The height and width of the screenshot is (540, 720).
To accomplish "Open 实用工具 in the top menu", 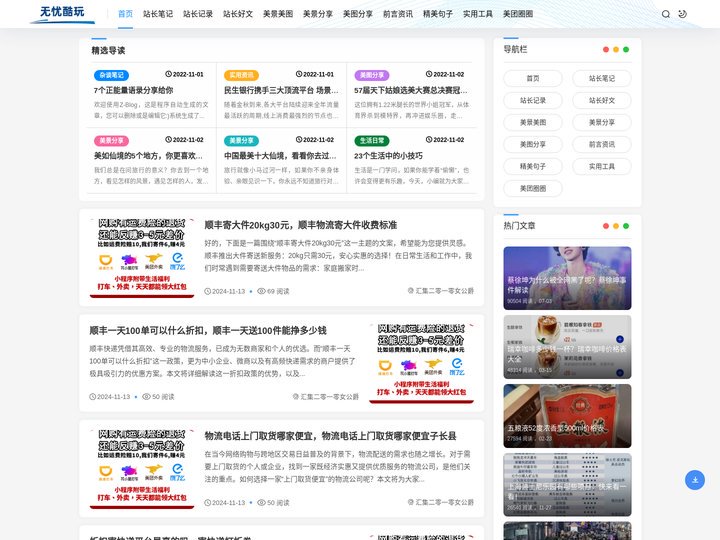I will point(478,14).
